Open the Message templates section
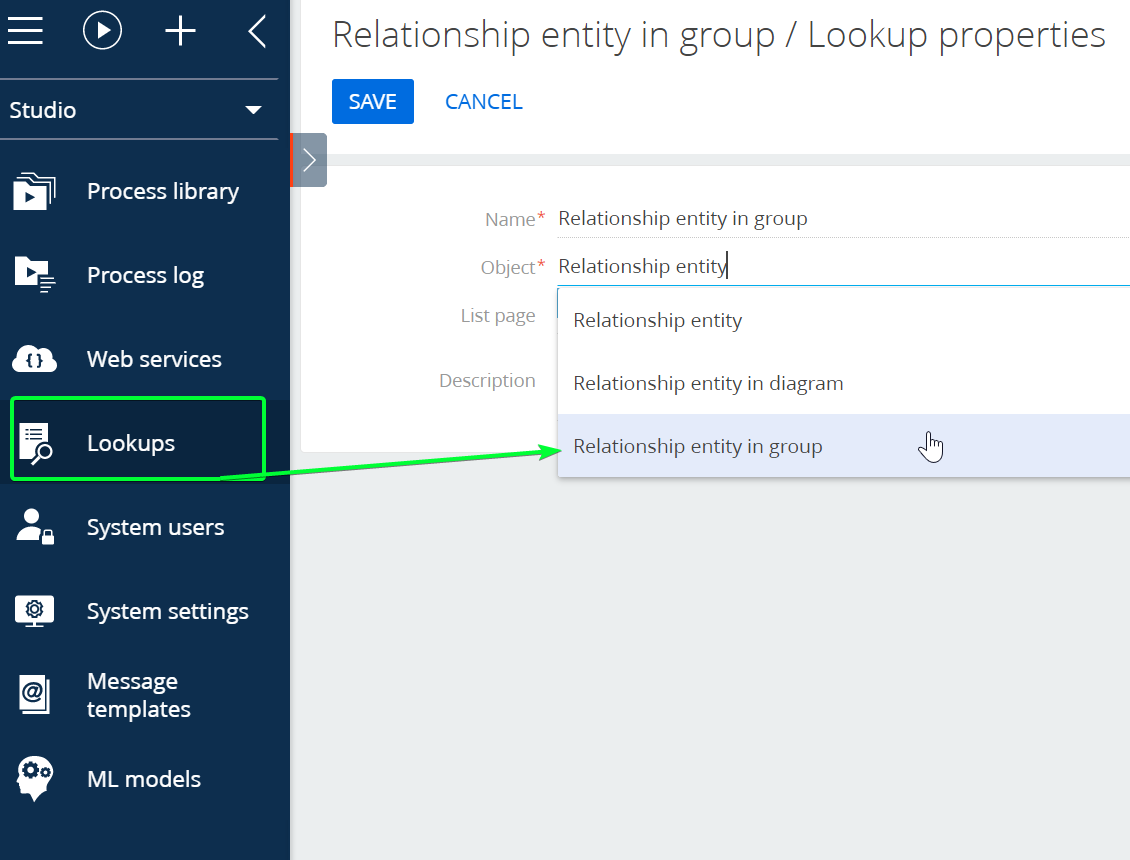This screenshot has width=1130, height=860. (x=139, y=695)
